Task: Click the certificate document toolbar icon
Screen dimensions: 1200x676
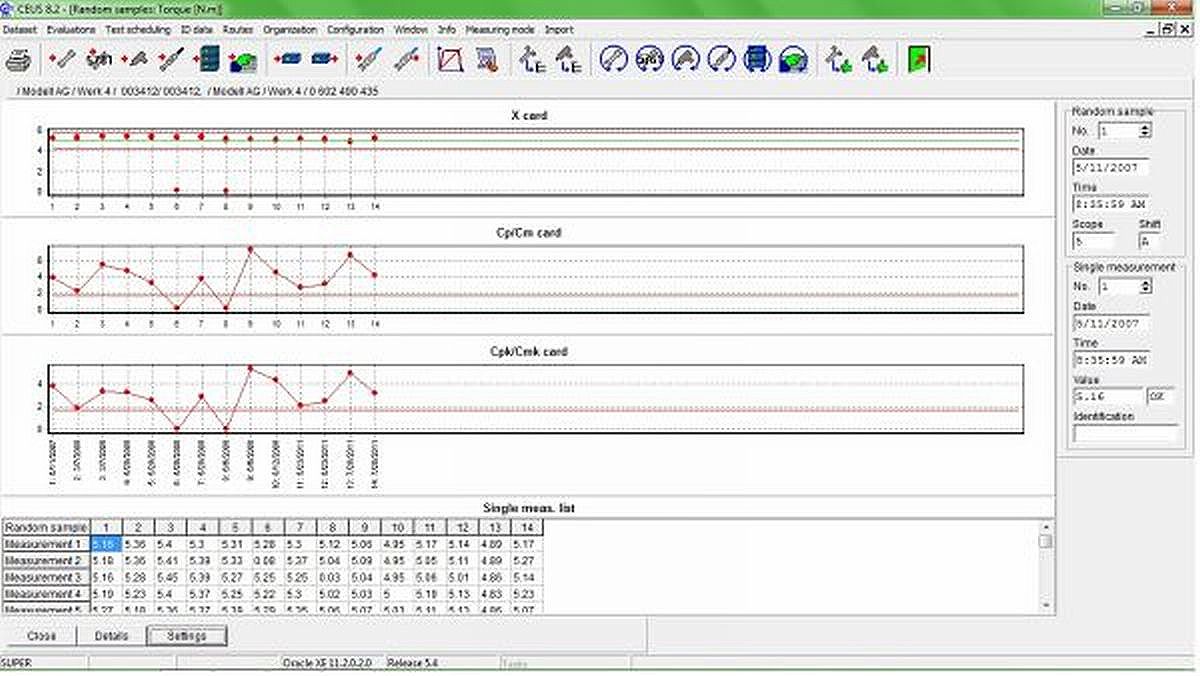Action: 487,60
